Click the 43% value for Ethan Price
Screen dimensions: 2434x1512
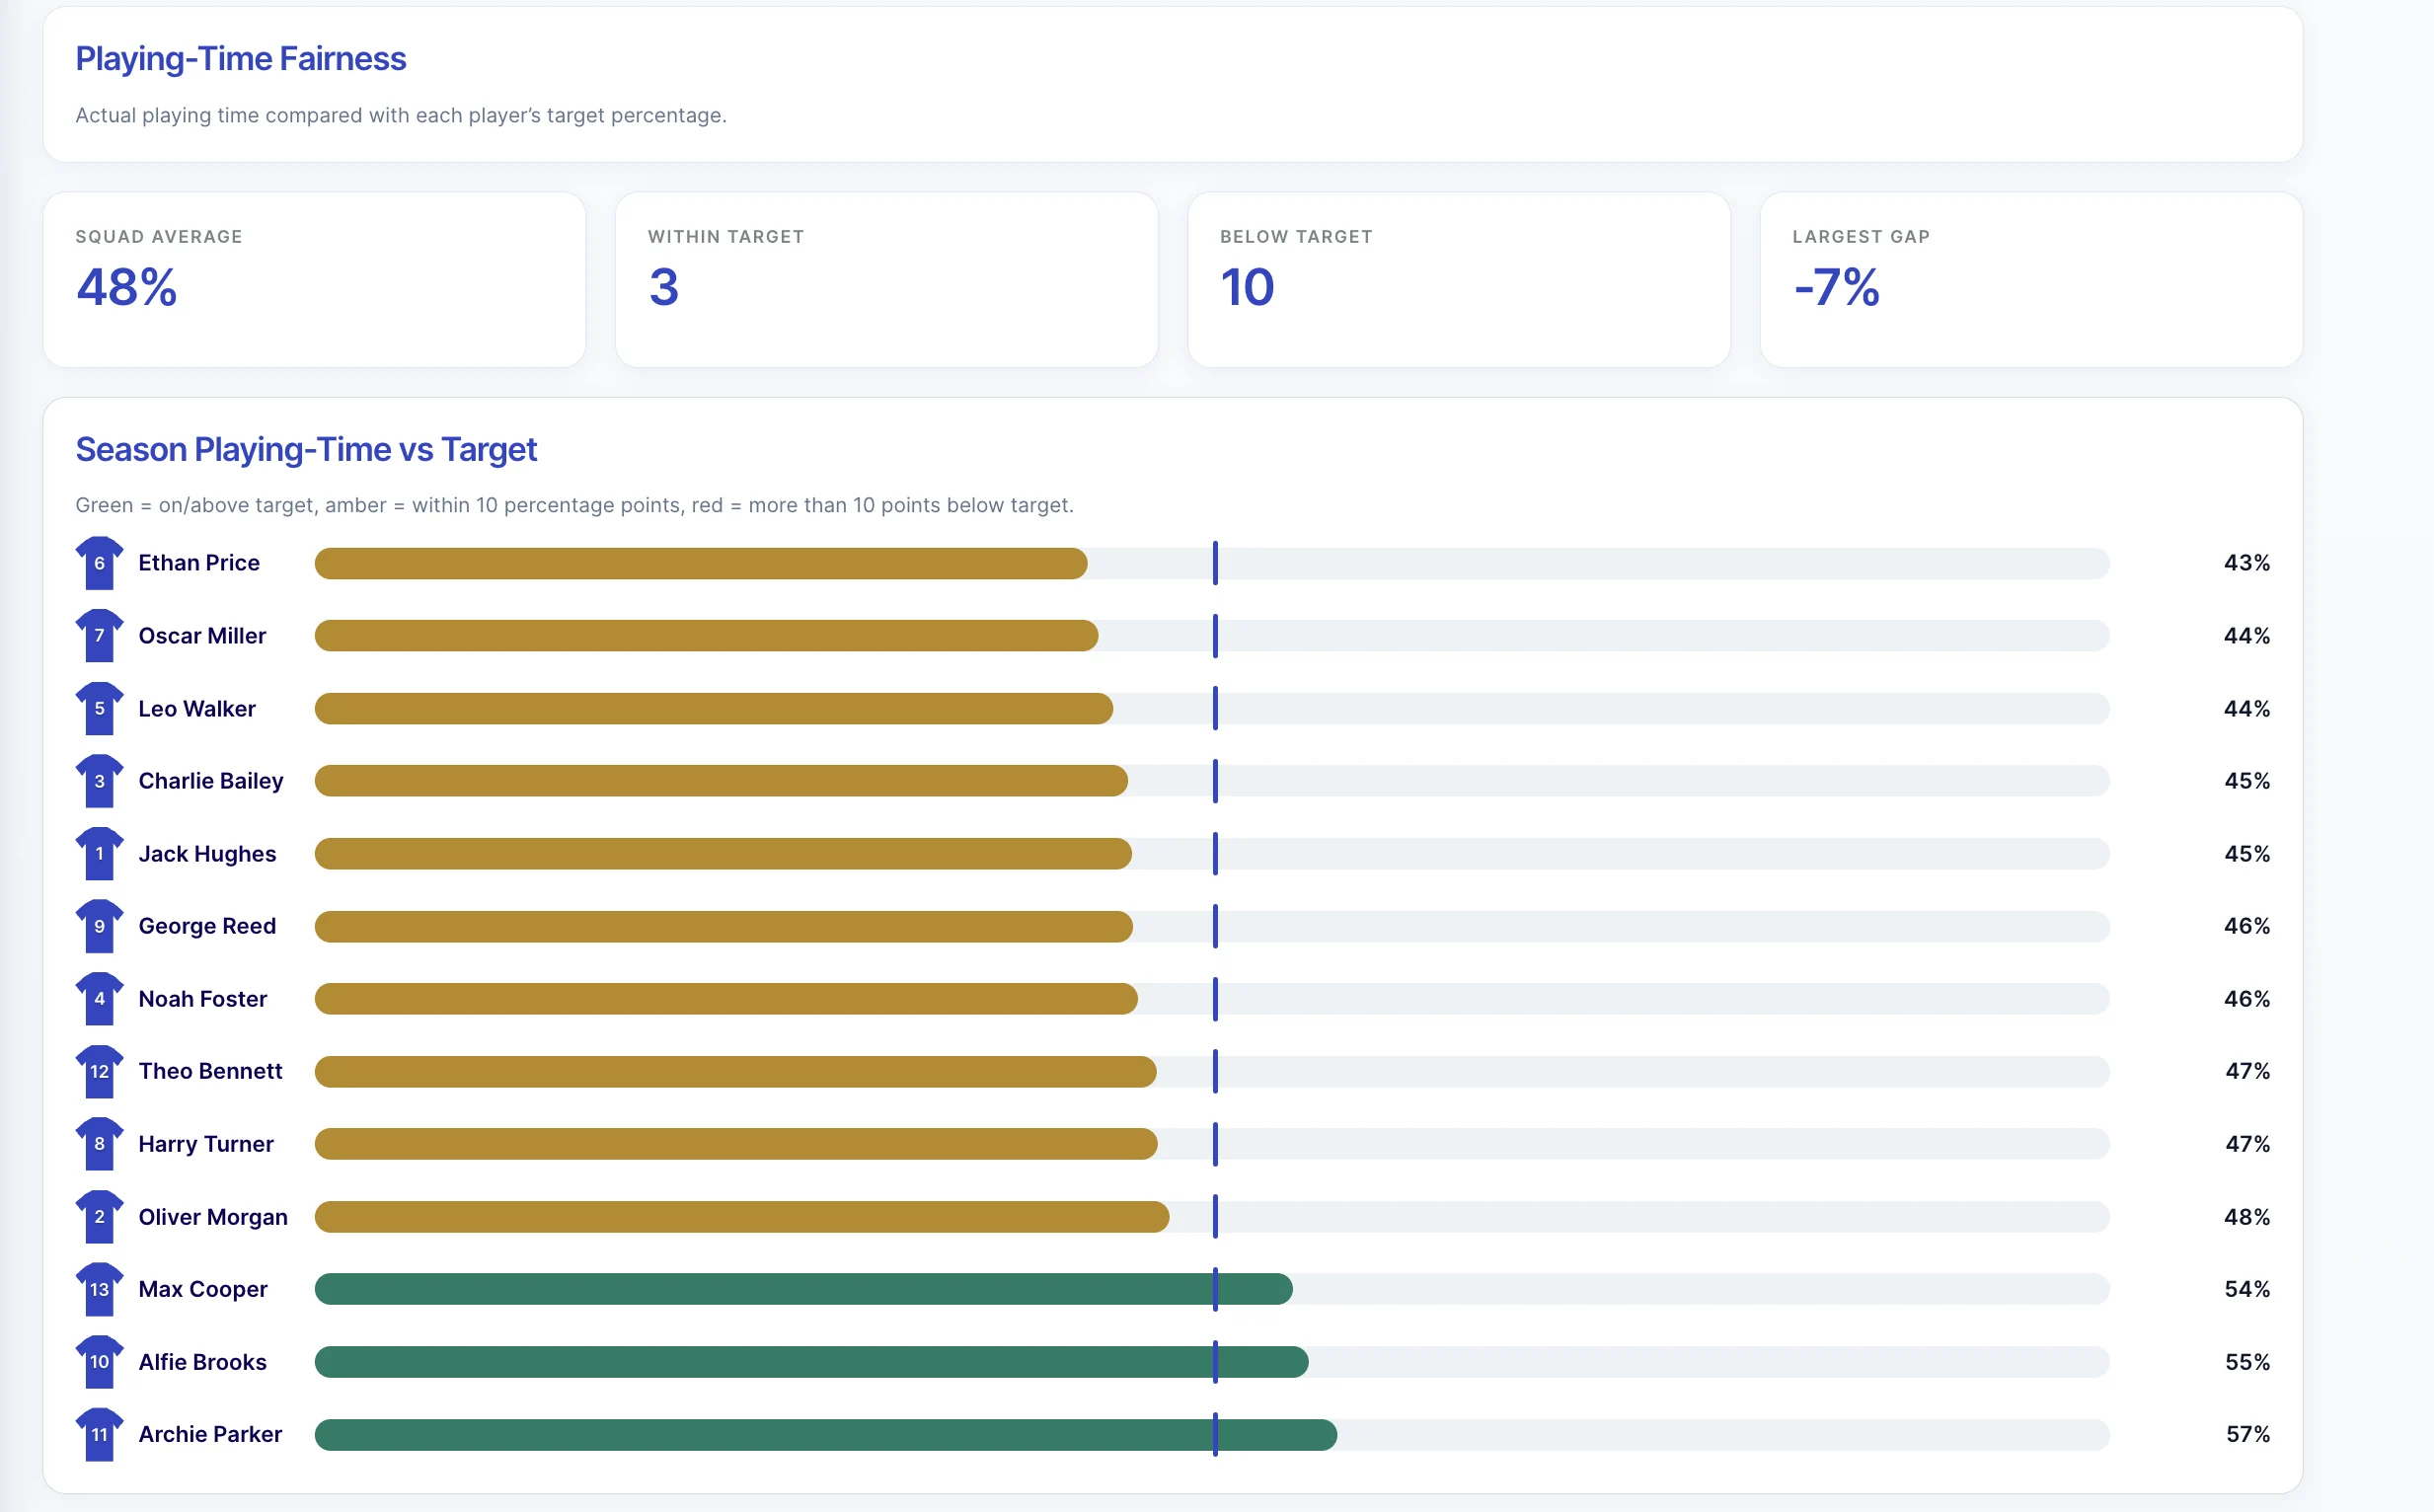[x=2247, y=563]
